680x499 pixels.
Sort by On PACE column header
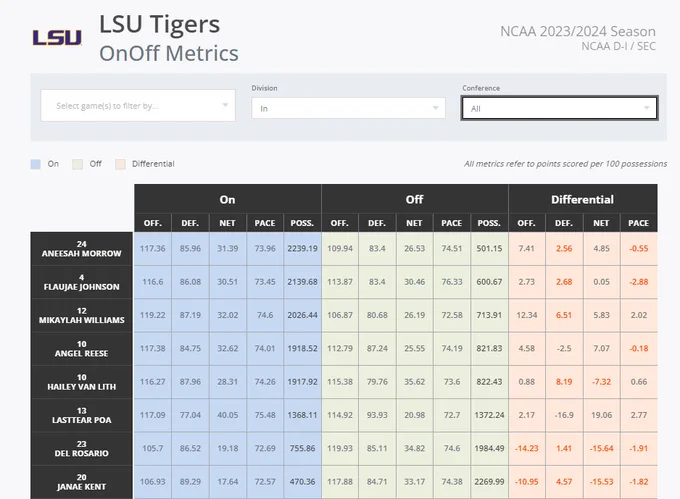point(265,223)
